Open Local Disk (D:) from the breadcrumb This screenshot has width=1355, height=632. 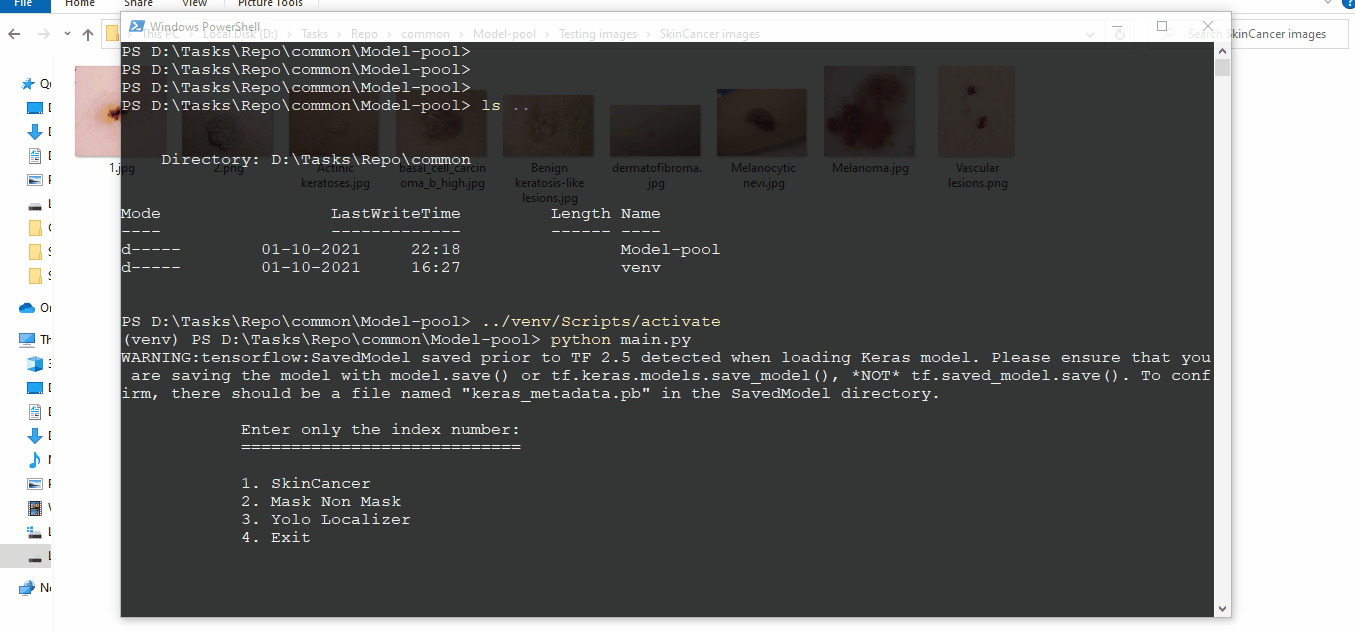coord(240,33)
